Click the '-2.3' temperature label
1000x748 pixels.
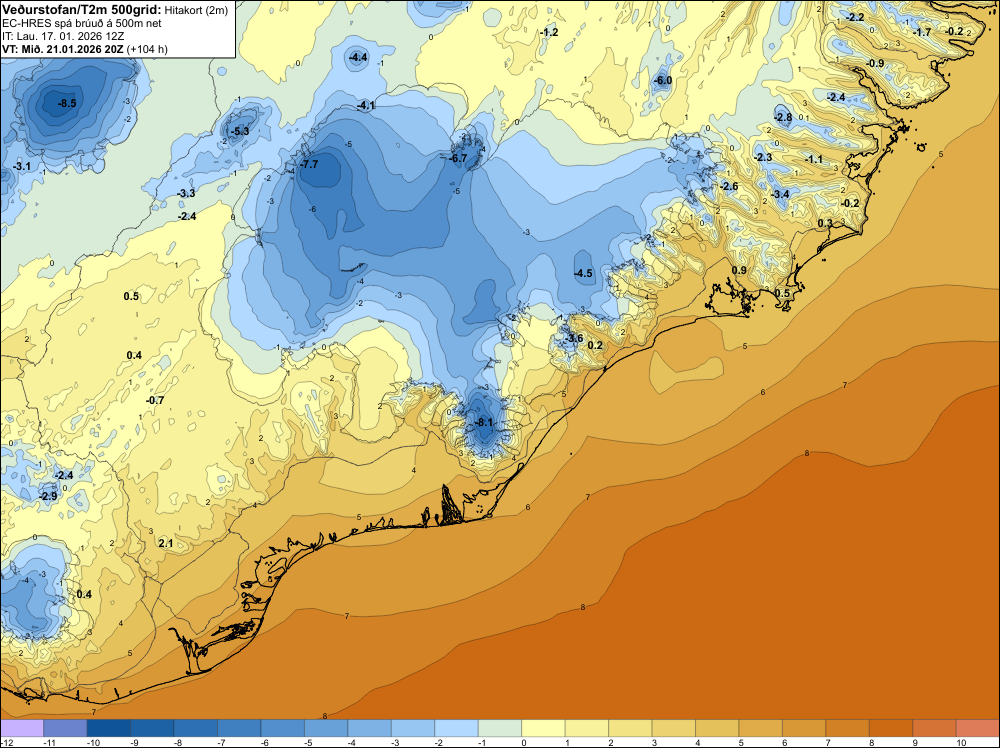pyautogui.click(x=763, y=157)
